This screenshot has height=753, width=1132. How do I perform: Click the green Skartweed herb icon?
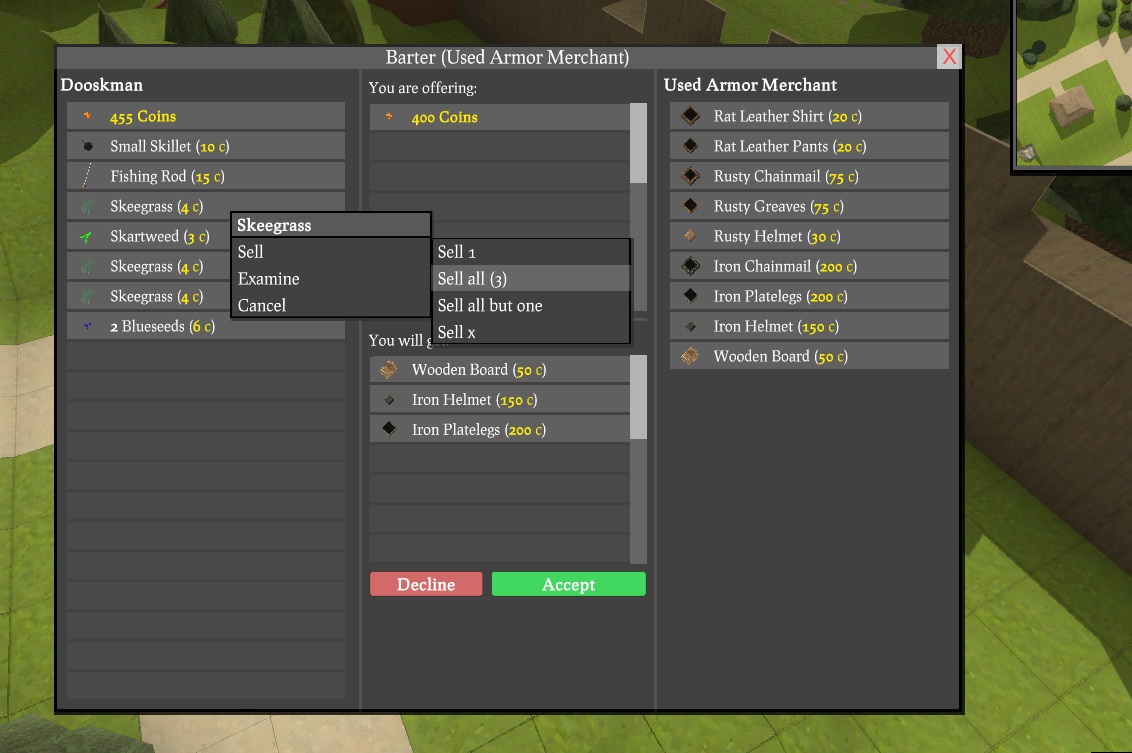88,237
